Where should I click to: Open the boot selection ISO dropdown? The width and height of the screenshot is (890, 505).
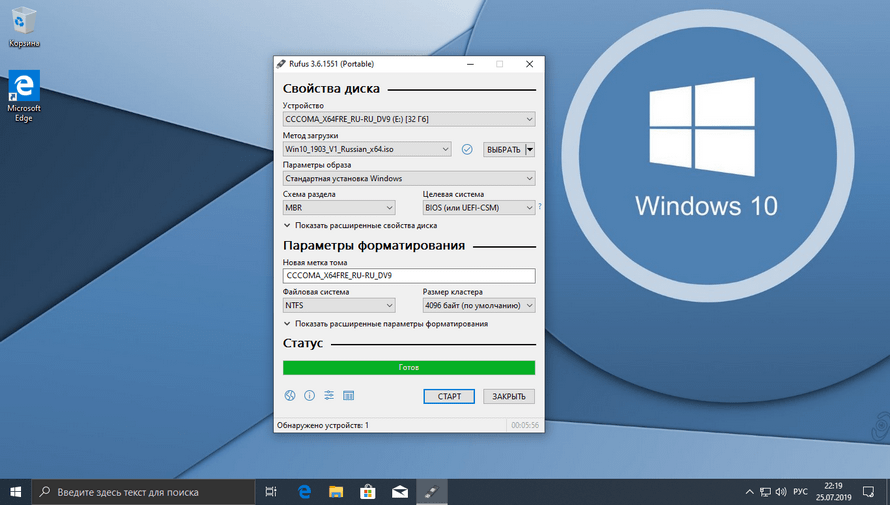coord(367,149)
